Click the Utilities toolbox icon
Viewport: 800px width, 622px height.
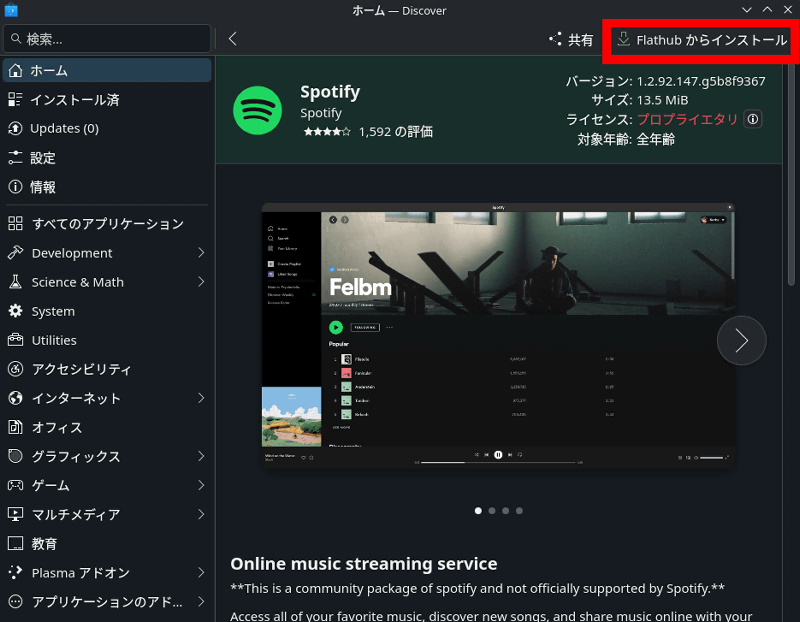click(x=15, y=340)
